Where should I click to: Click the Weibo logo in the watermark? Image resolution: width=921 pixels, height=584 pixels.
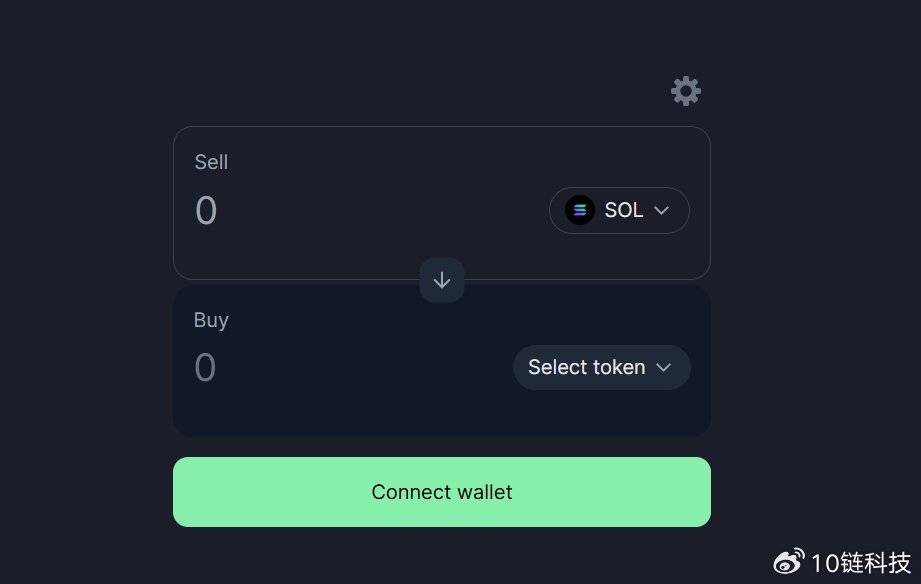point(789,561)
